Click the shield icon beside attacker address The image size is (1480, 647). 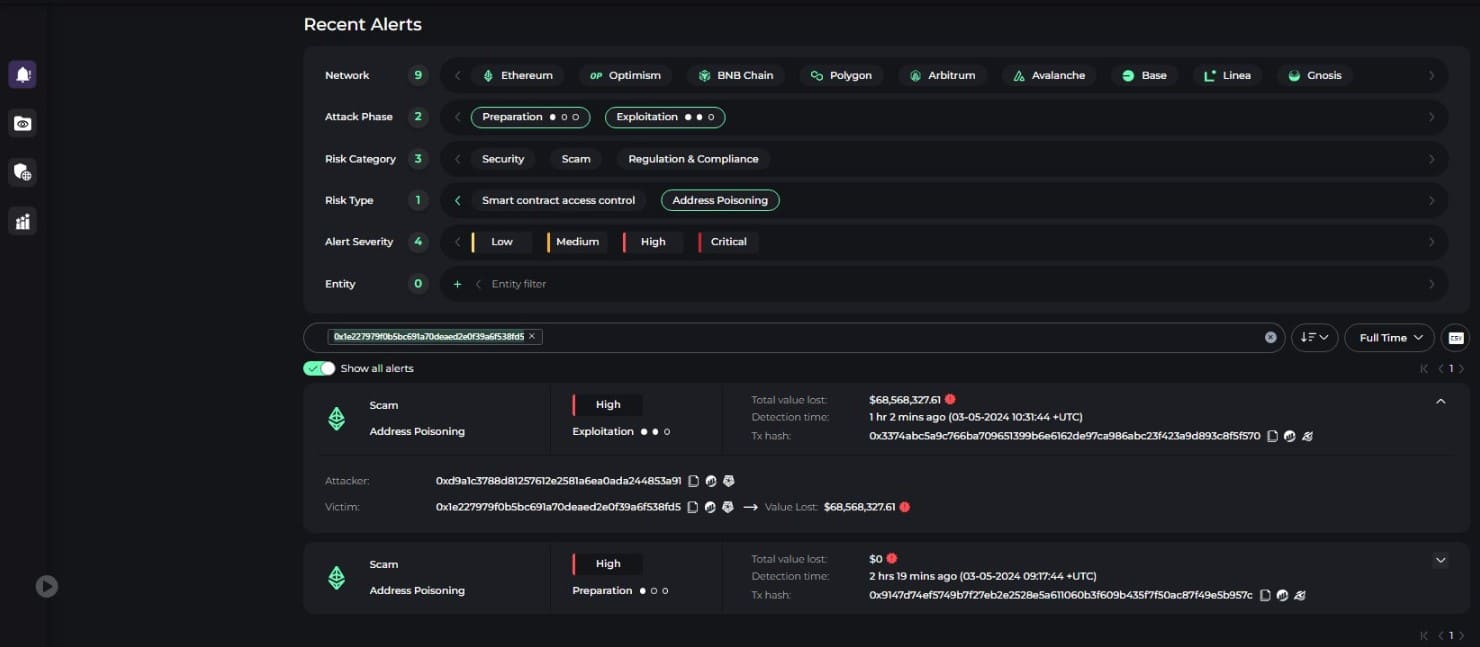point(729,481)
